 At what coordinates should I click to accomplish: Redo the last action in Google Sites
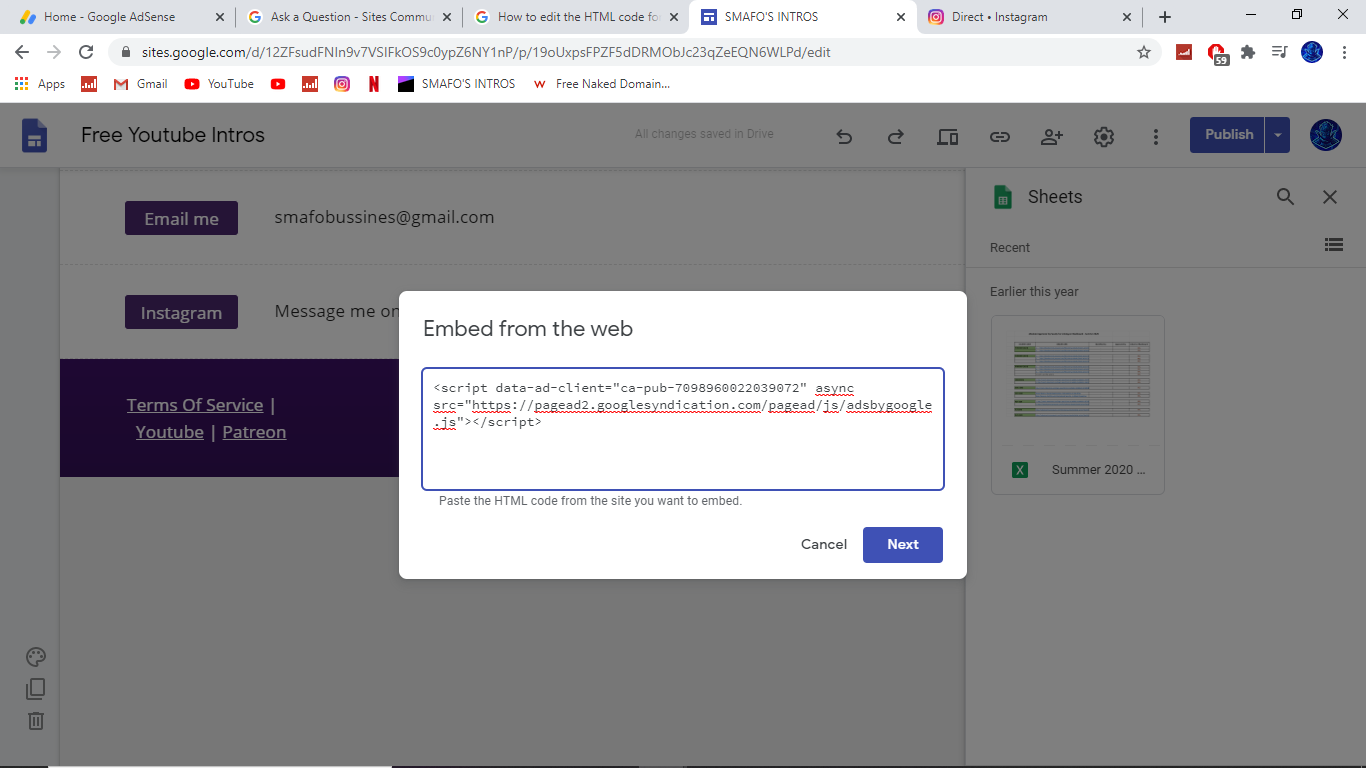tap(896, 137)
